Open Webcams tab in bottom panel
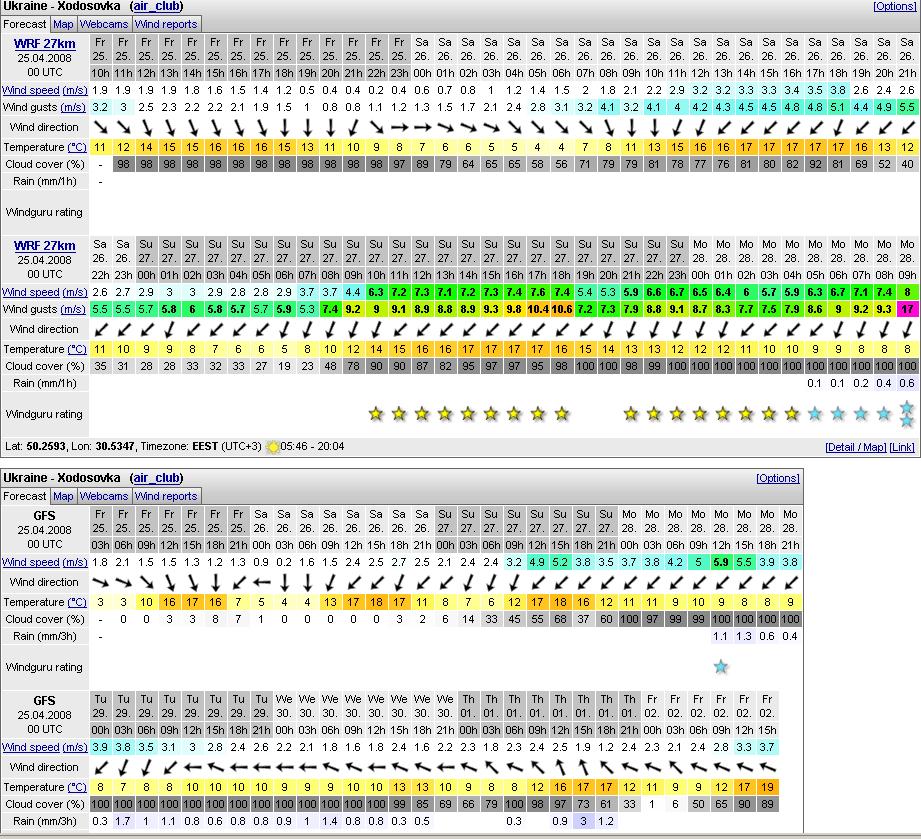The width and height of the screenshot is (921, 839). tap(104, 496)
